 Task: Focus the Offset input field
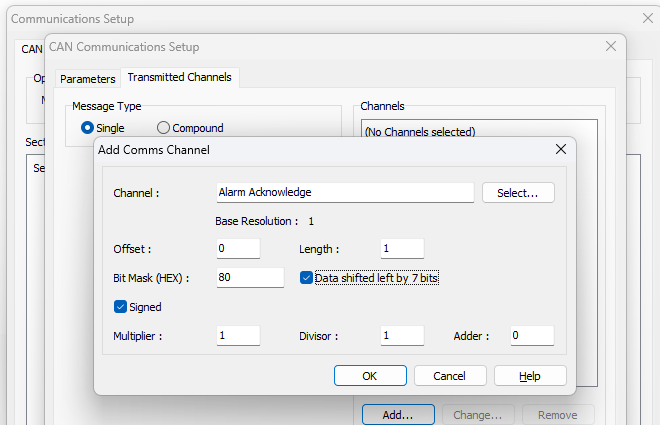point(238,249)
